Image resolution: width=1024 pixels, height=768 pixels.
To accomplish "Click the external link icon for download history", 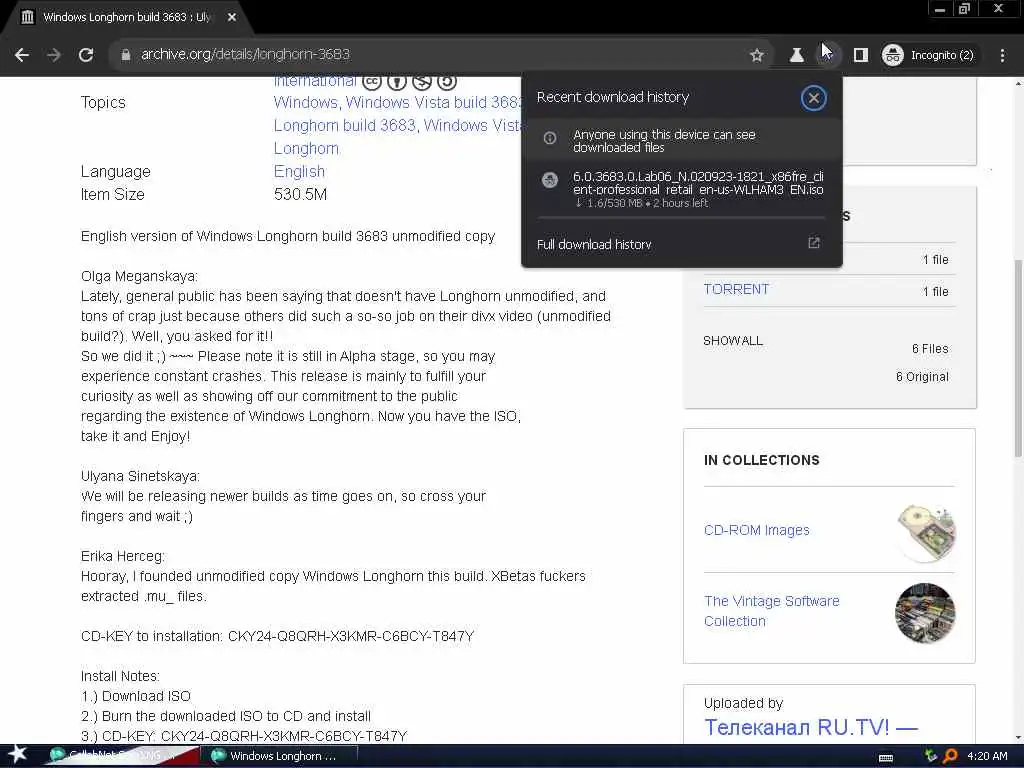I will coord(814,243).
